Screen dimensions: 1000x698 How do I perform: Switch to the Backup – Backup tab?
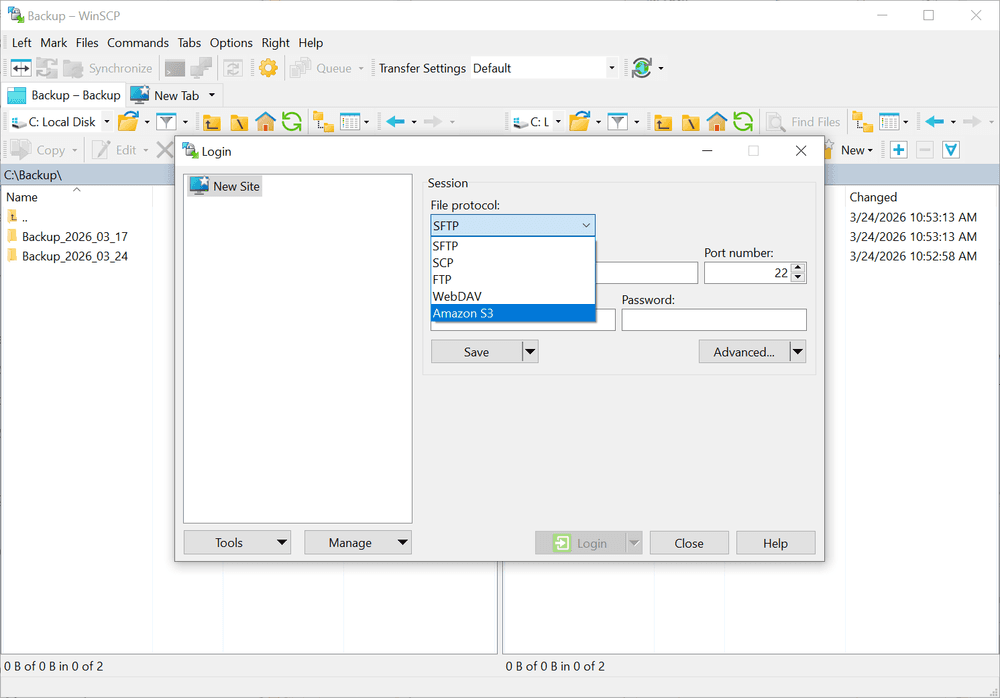63,95
